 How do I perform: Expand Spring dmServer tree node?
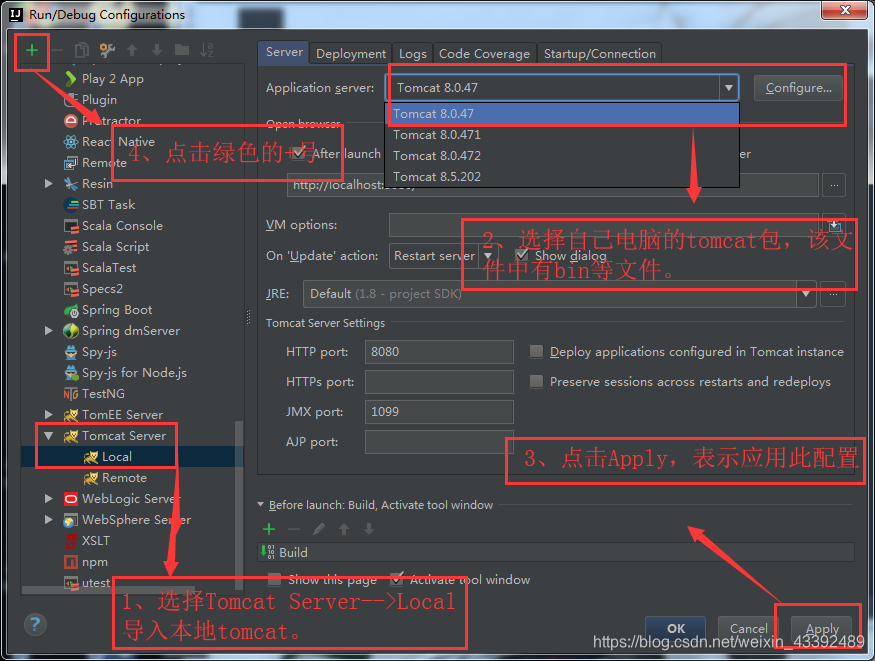49,331
